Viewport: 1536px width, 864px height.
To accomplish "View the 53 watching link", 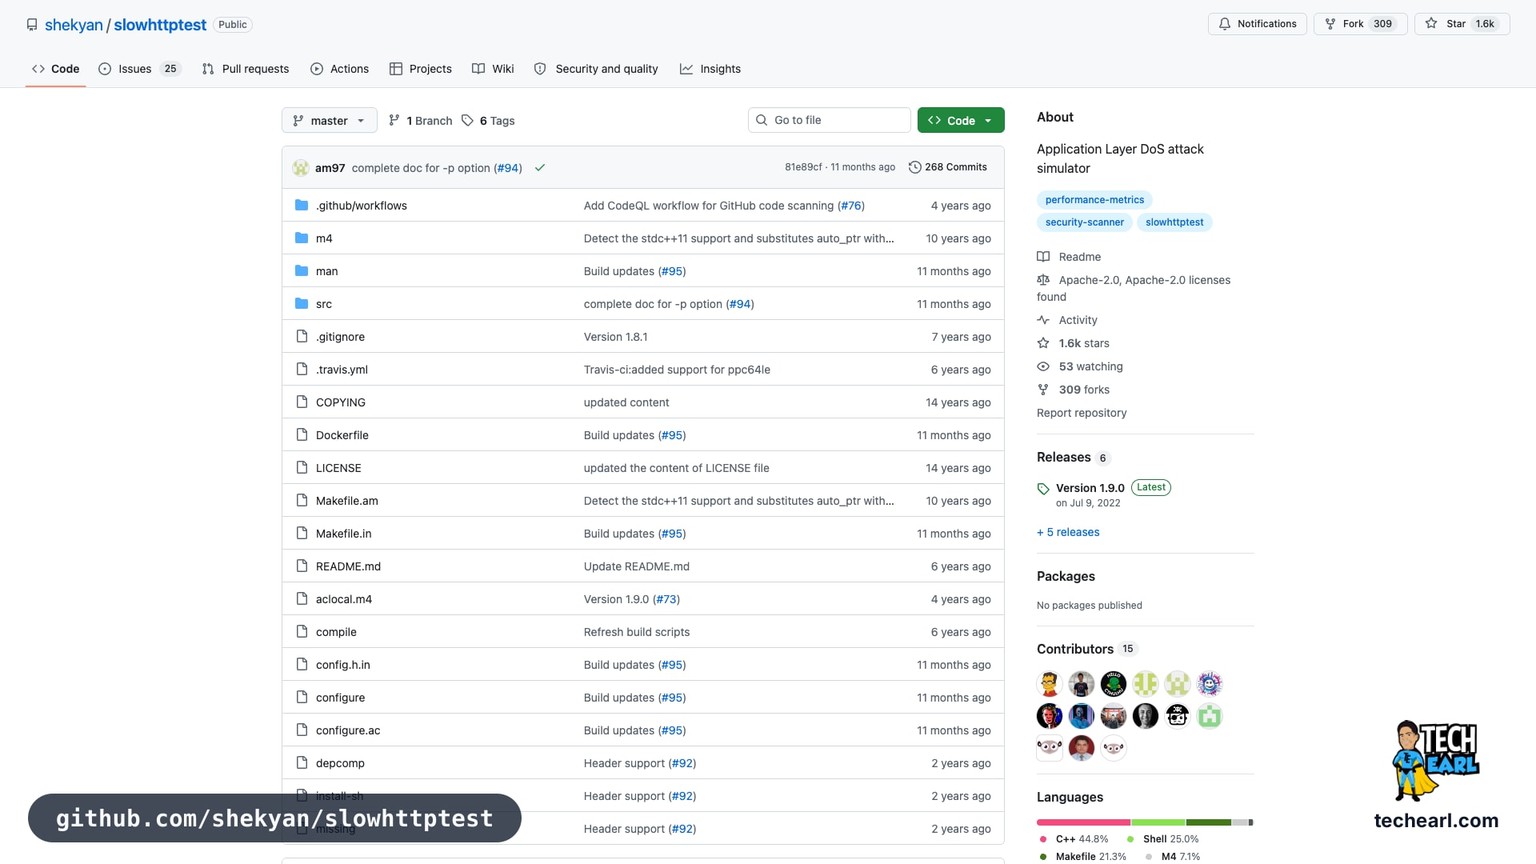I will (x=1080, y=367).
